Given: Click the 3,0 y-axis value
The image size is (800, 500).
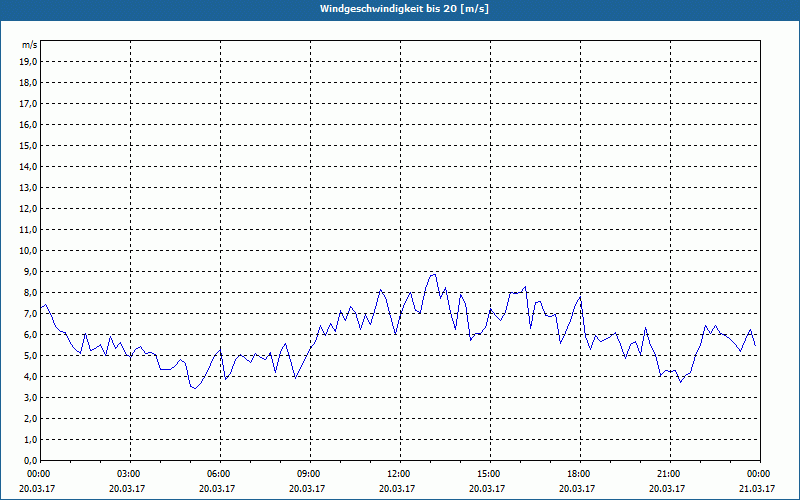Looking at the screenshot, I should pos(30,397).
